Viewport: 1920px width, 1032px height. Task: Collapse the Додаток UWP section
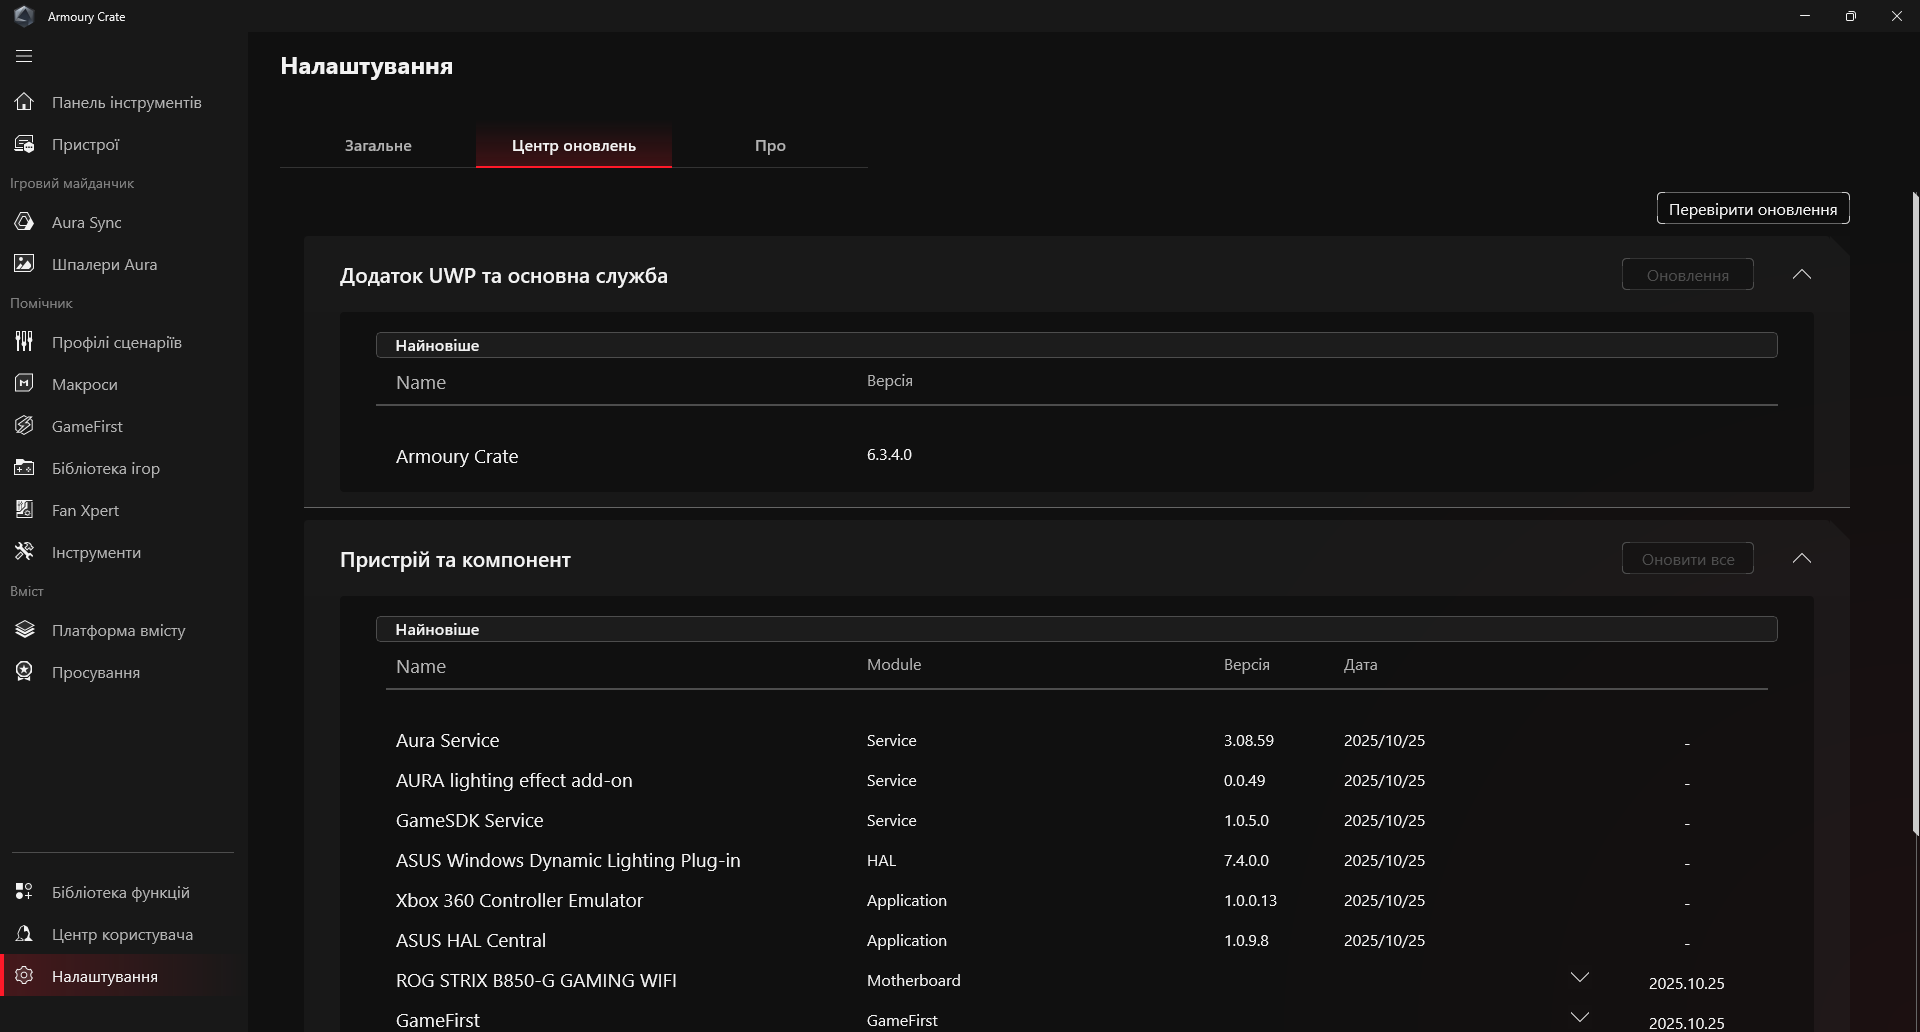click(1801, 275)
